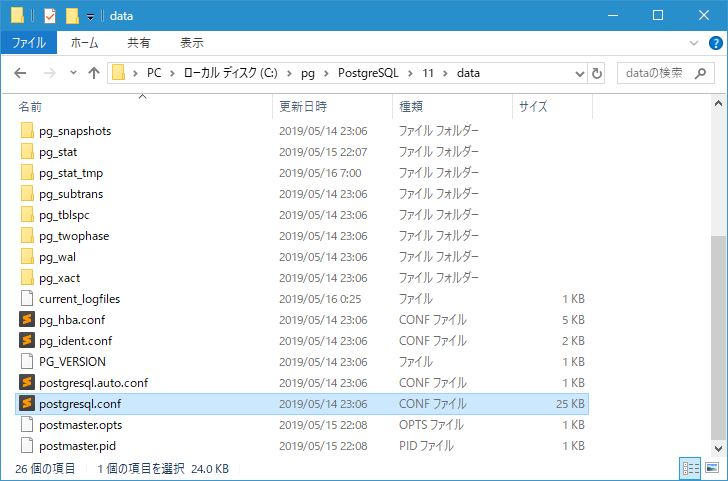
Task: Click the OPTS ファイル type cell
Action: click(x=431, y=425)
